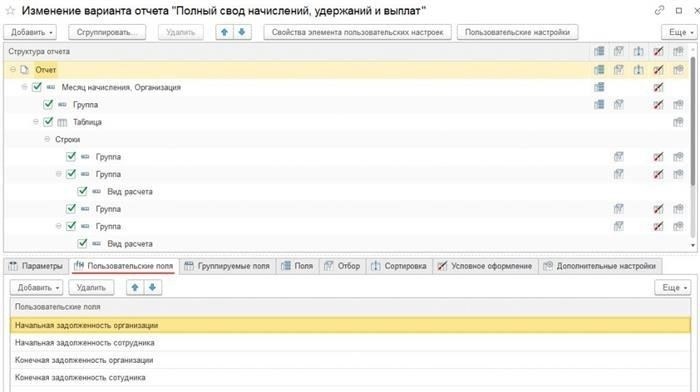Viewport: 700px width, 392px height.
Task: Move structure element up with top arrow
Action: coord(225,32)
